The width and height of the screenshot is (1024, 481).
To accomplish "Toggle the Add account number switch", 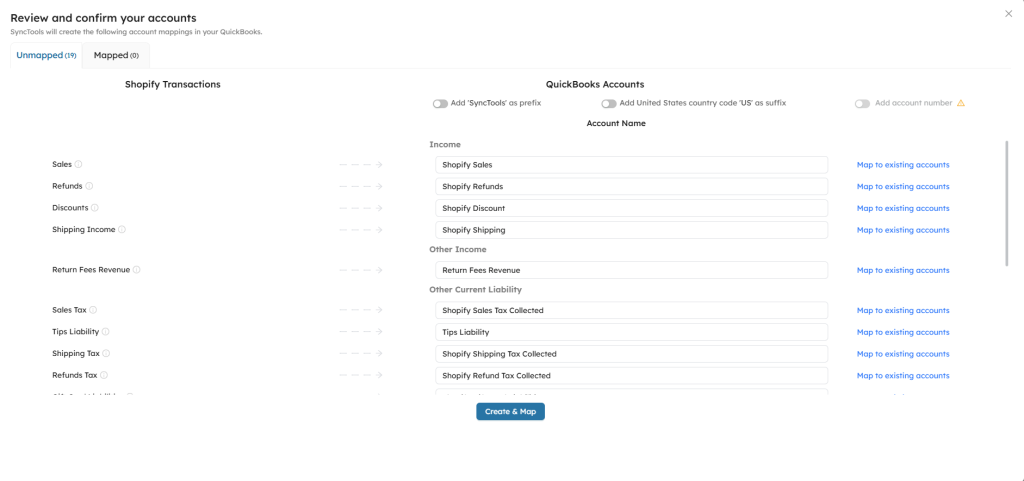I will (x=862, y=103).
